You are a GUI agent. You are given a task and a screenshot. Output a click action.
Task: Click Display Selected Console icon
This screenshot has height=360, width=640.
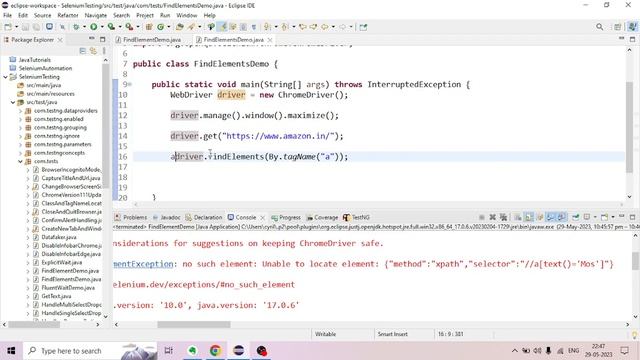pyautogui.click(x=587, y=217)
